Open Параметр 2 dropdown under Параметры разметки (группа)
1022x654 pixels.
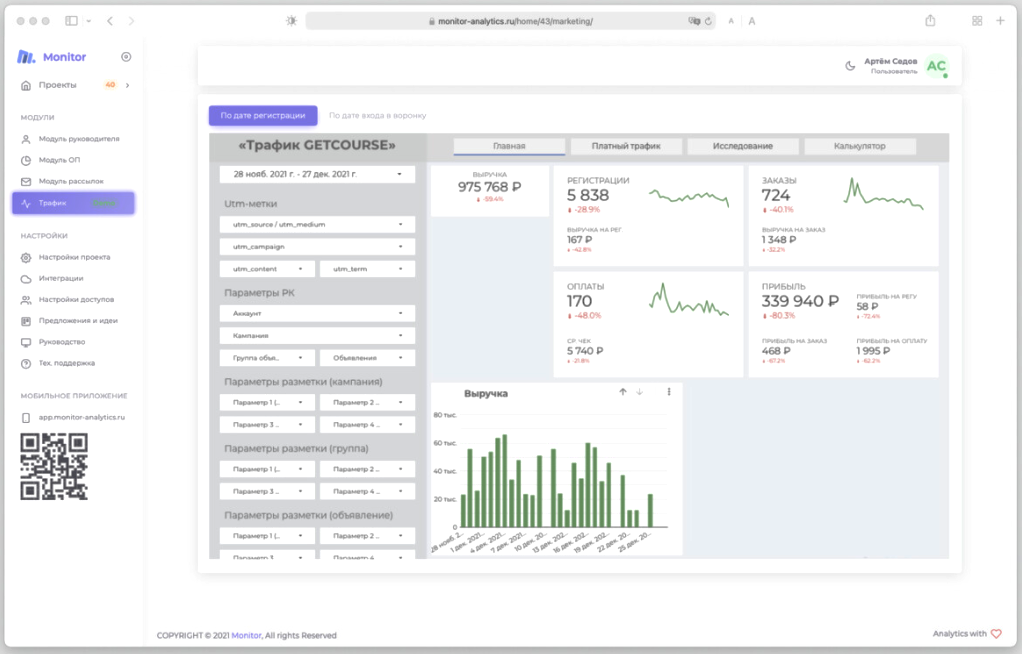click(x=368, y=469)
